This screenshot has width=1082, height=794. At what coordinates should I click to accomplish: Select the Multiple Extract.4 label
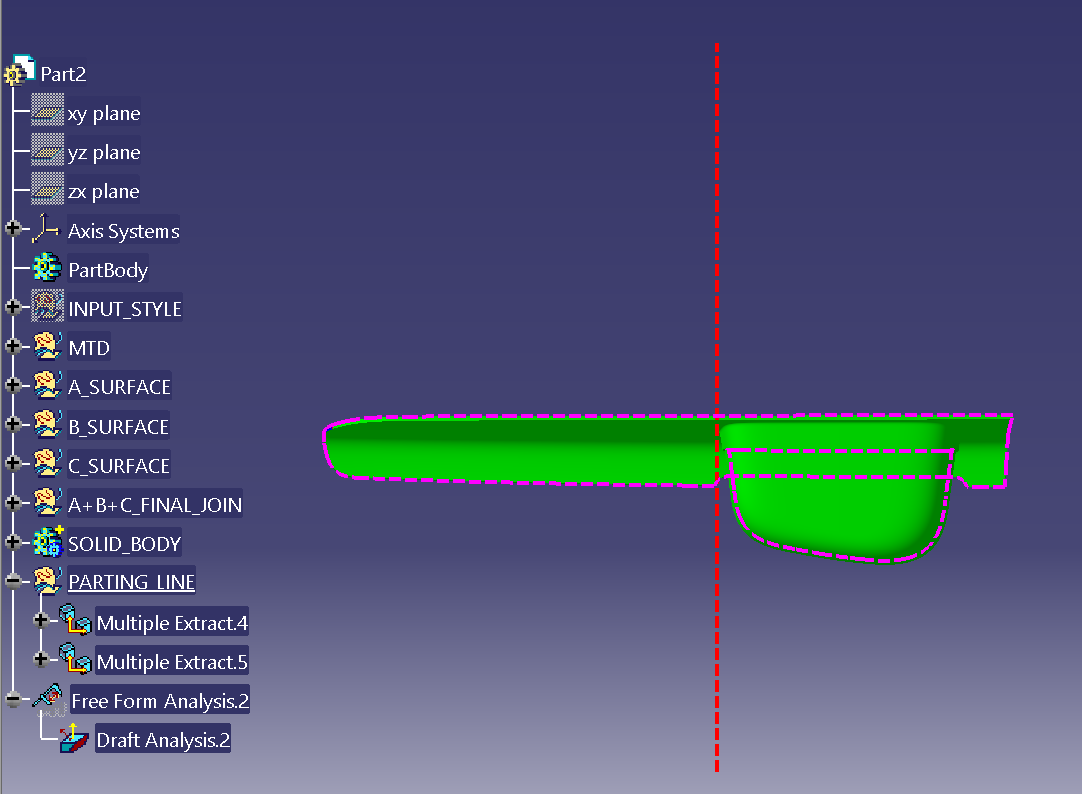[172, 623]
